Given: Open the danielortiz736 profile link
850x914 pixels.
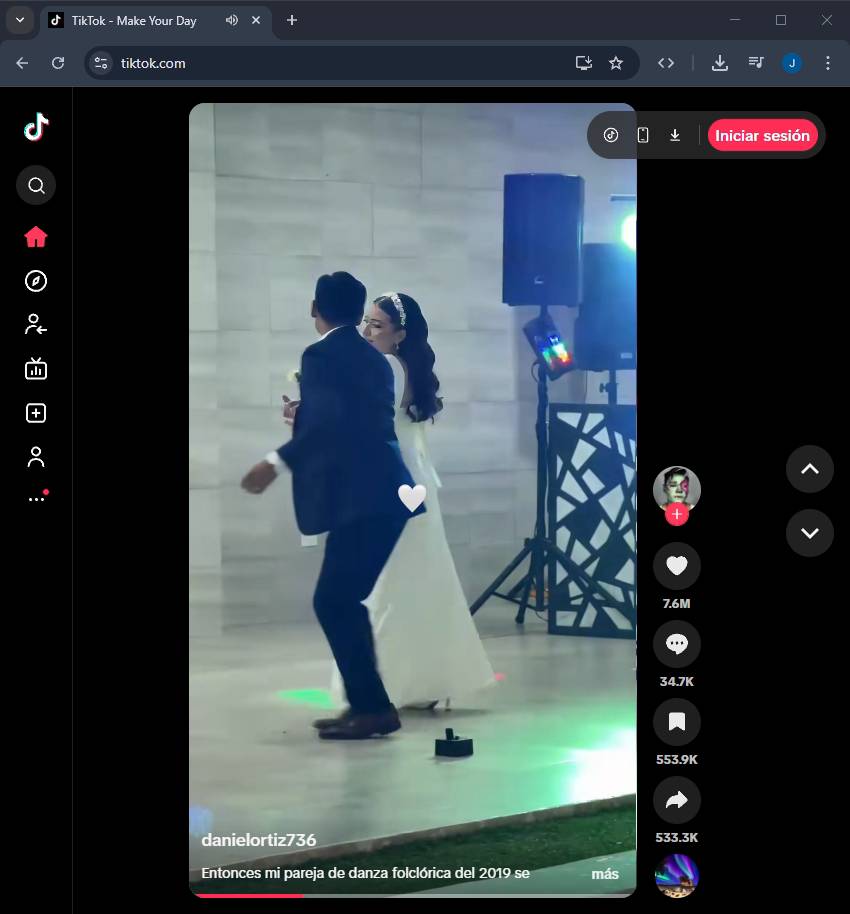Looking at the screenshot, I should [258, 841].
